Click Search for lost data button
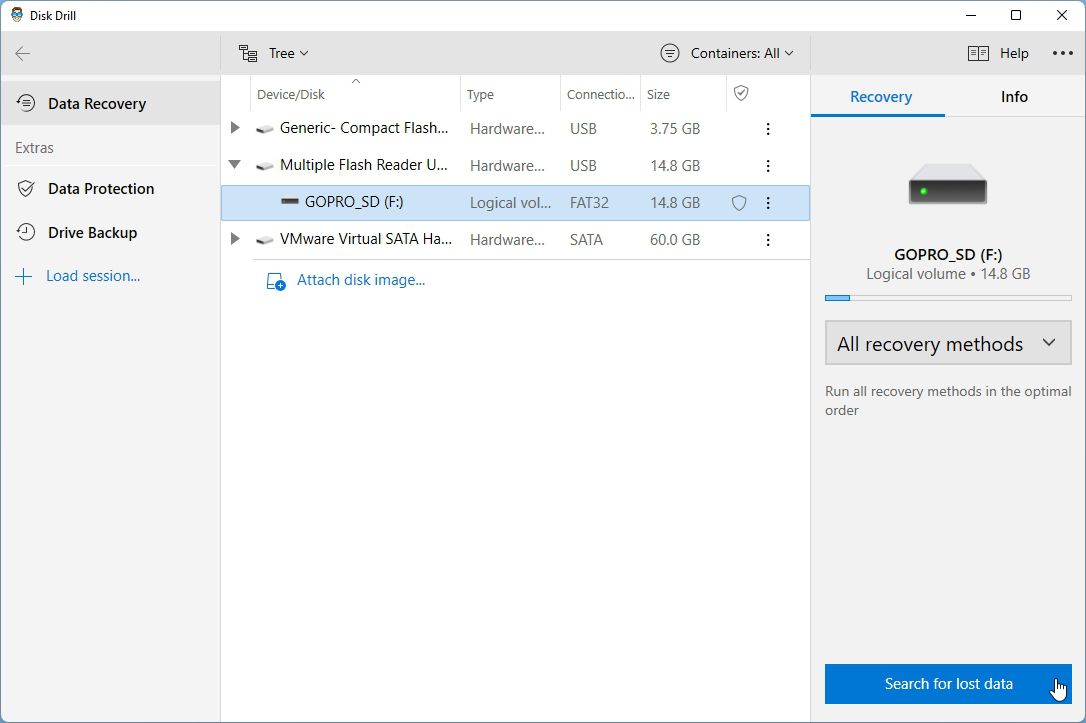1086x723 pixels. (x=947, y=684)
